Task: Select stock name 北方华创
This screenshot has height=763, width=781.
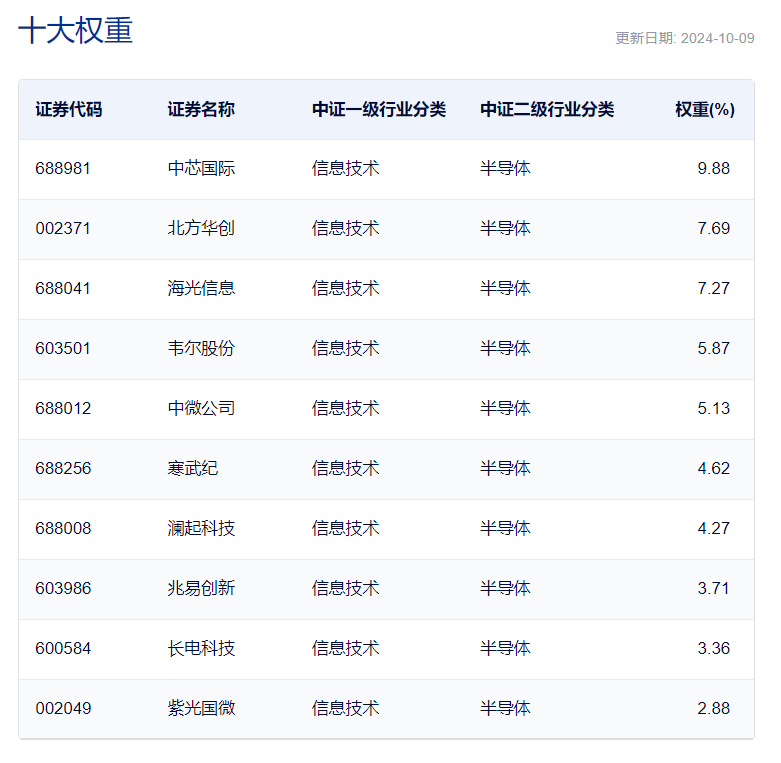Action: pyautogui.click(x=201, y=229)
